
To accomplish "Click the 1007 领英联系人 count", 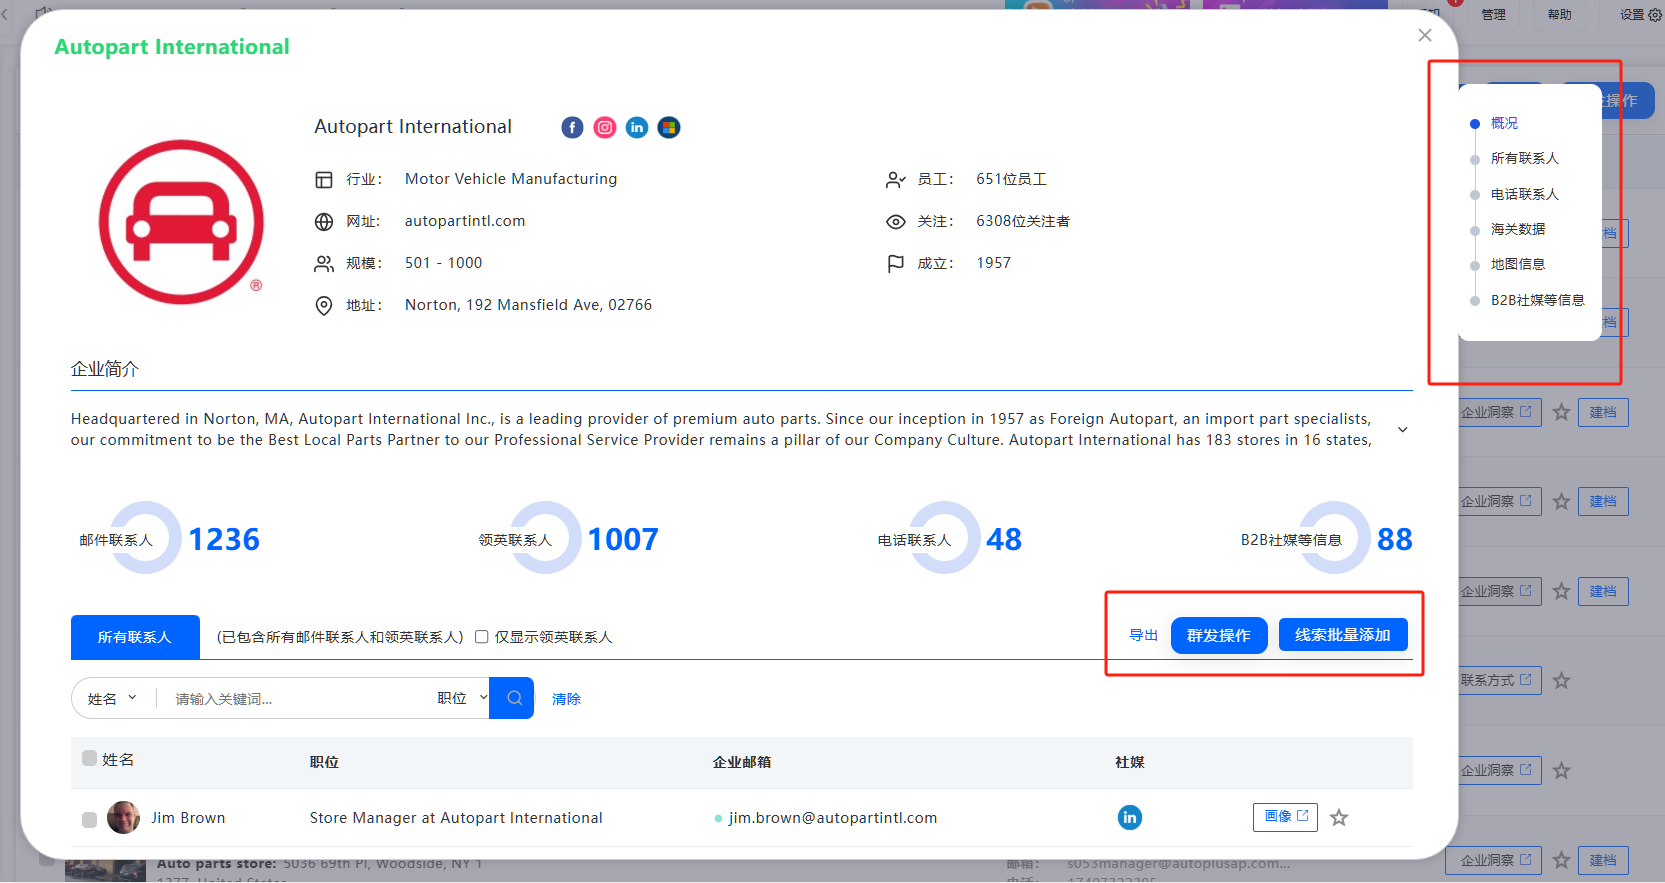I will pos(623,540).
